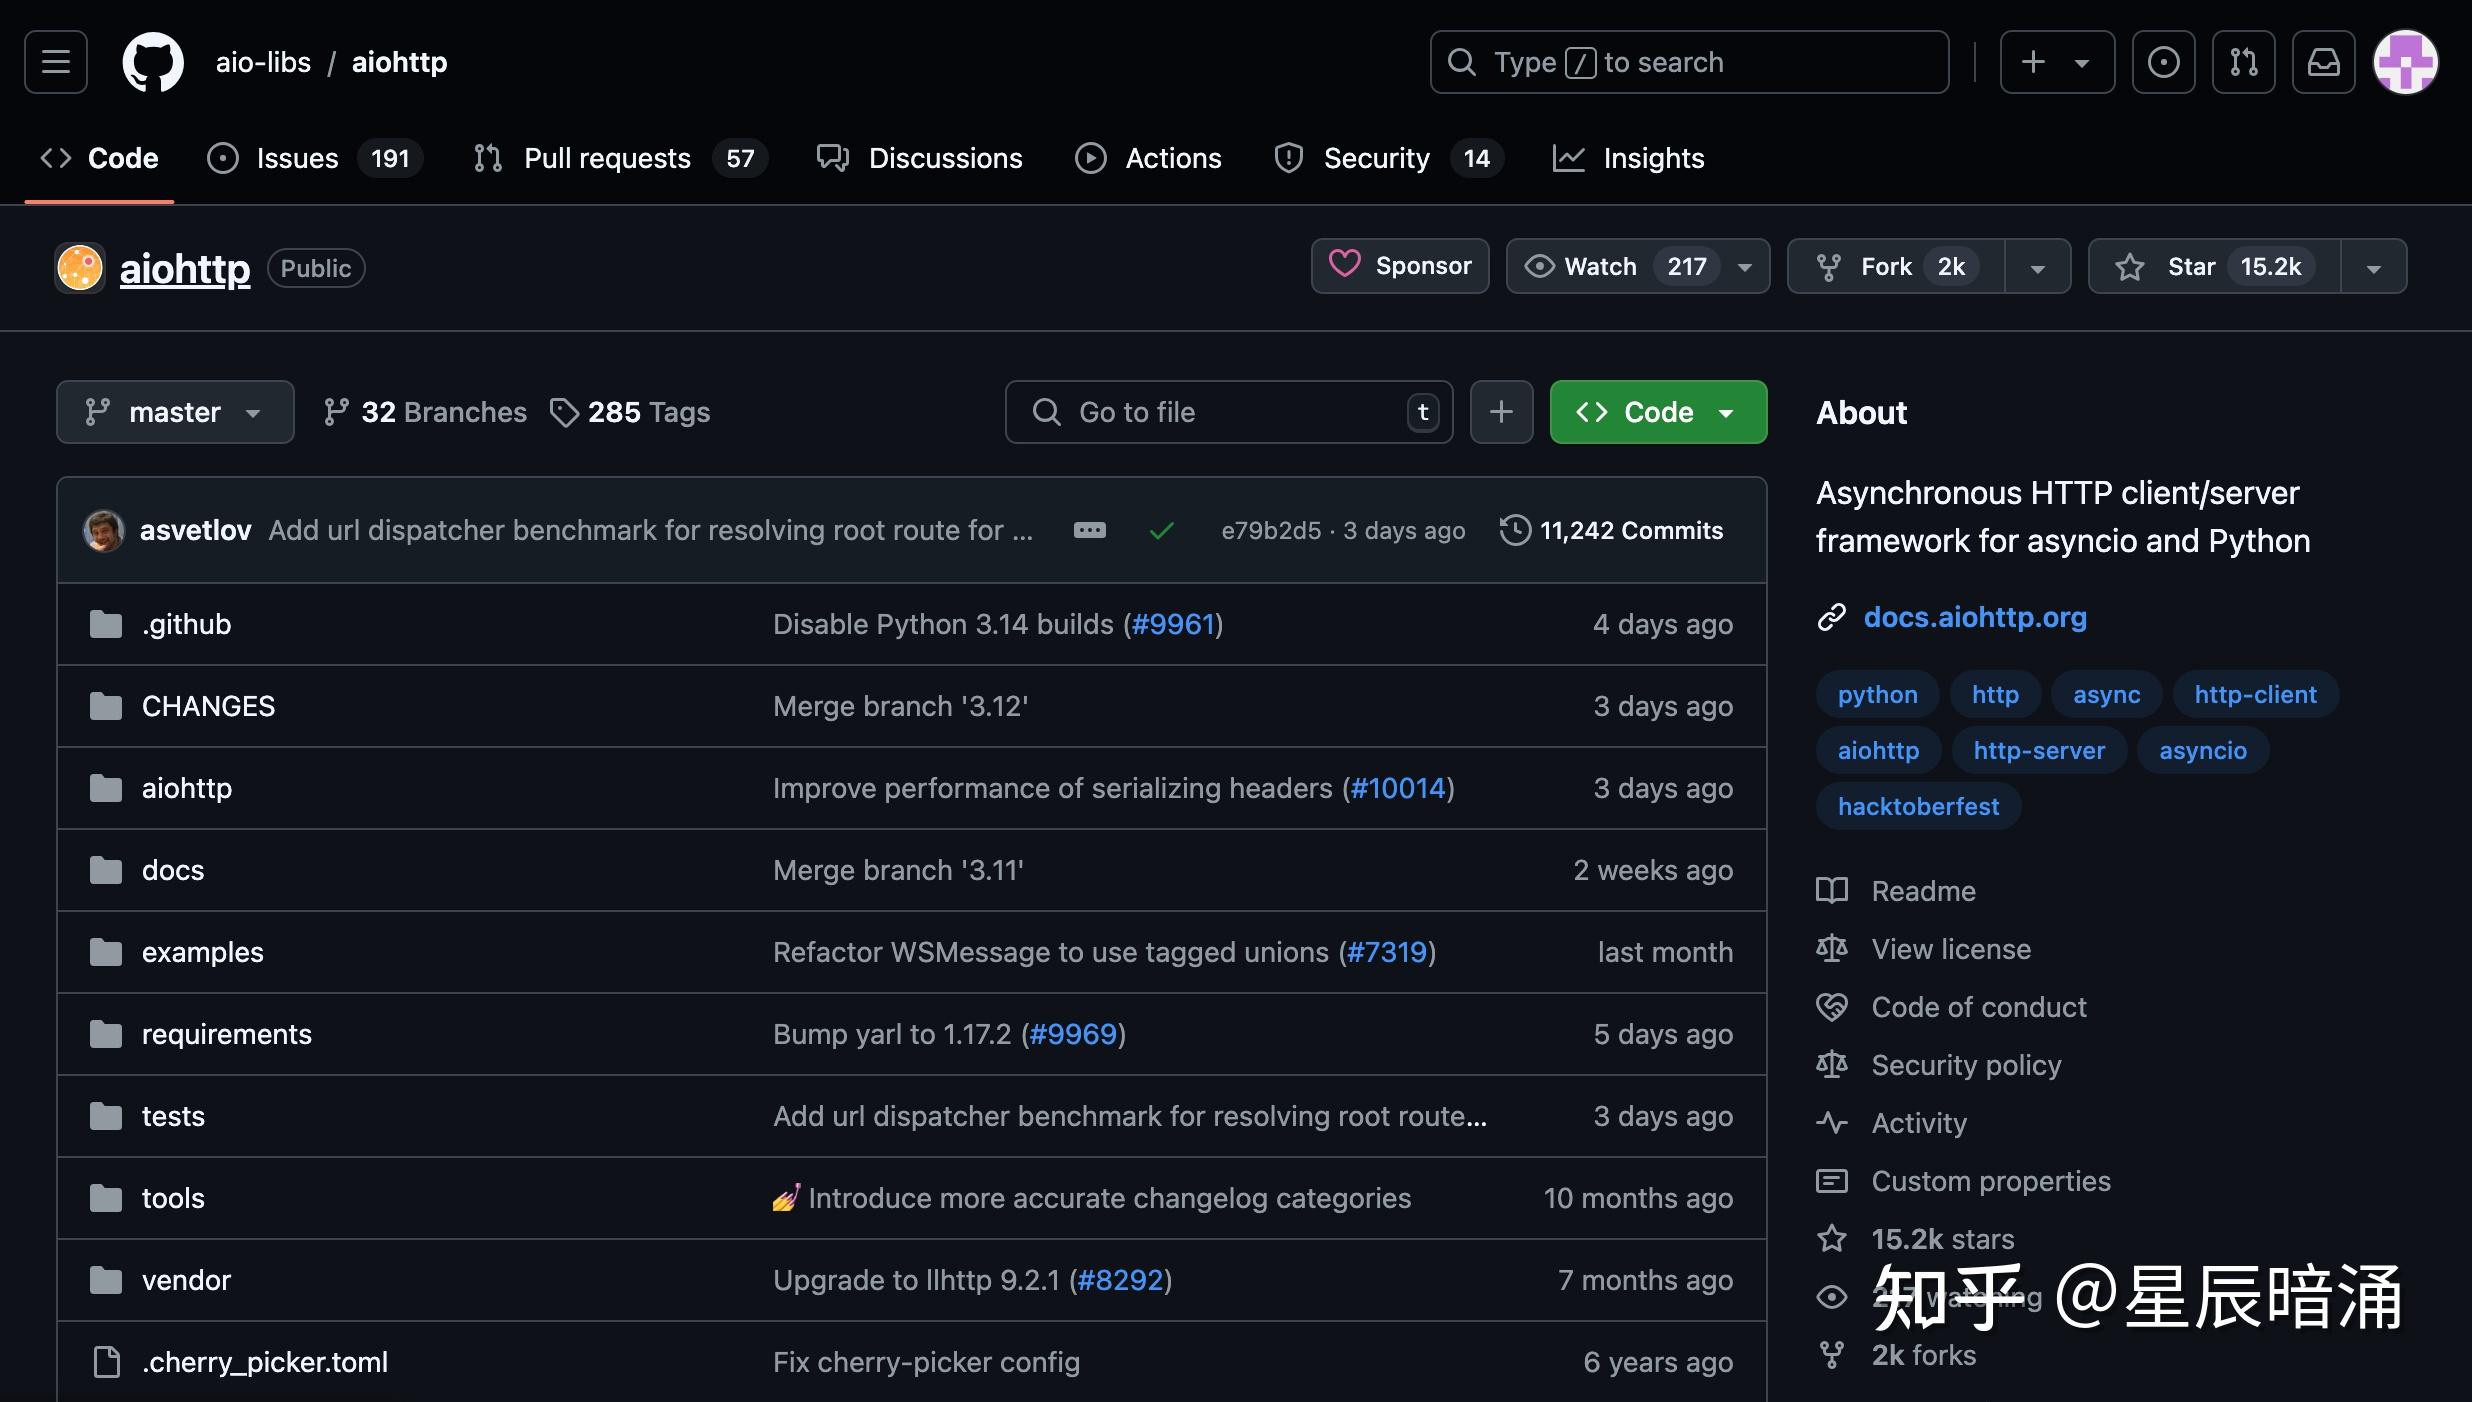The width and height of the screenshot is (2472, 1402).
Task: Click the green CI status checkmark
Action: click(x=1161, y=530)
